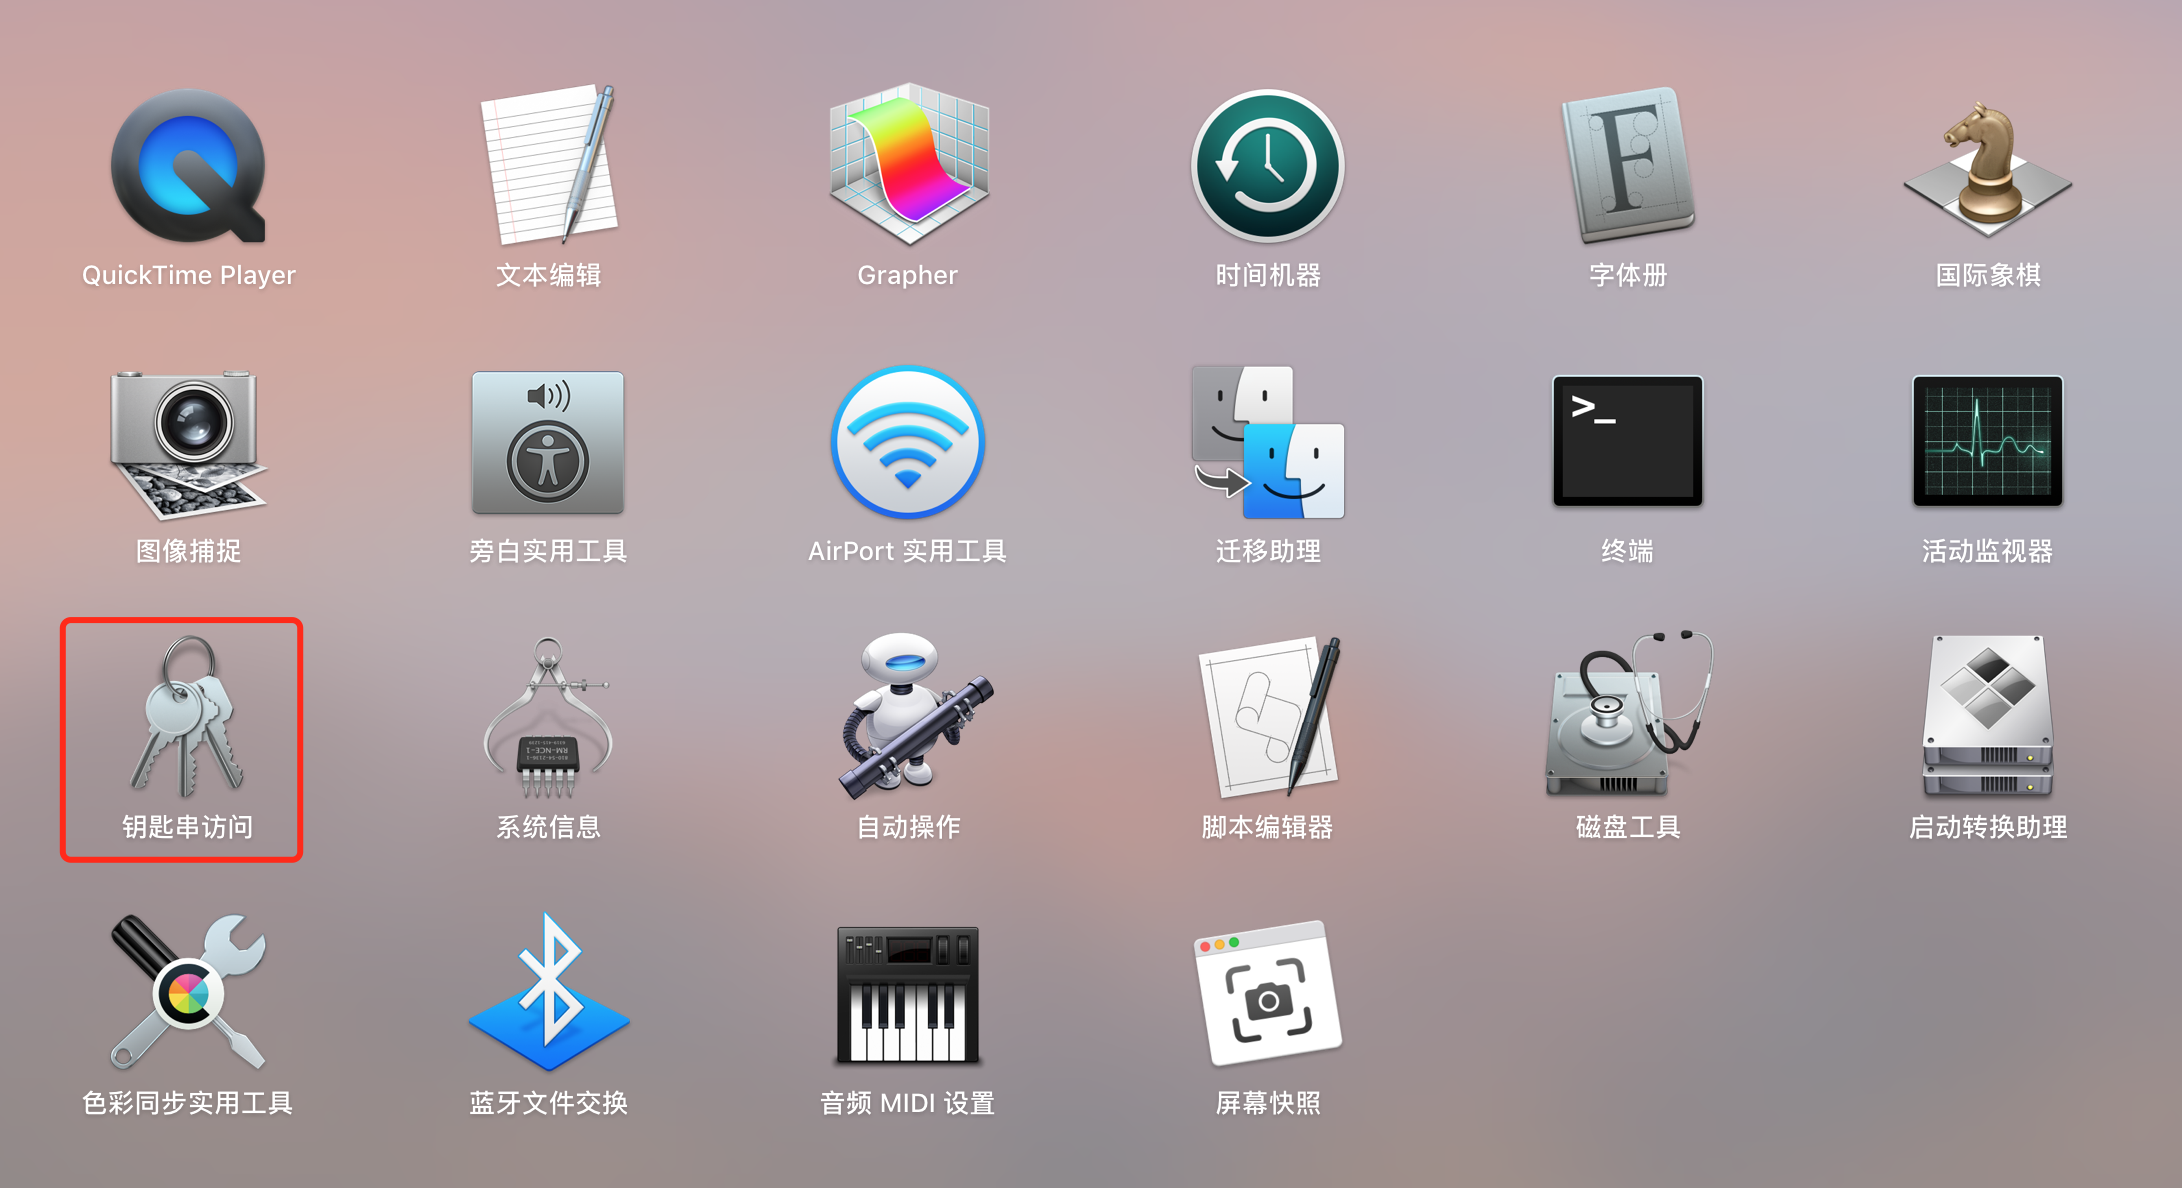Open the 音频 MIDI 设置 piano icon
This screenshot has height=1188, width=2182.
(x=908, y=994)
